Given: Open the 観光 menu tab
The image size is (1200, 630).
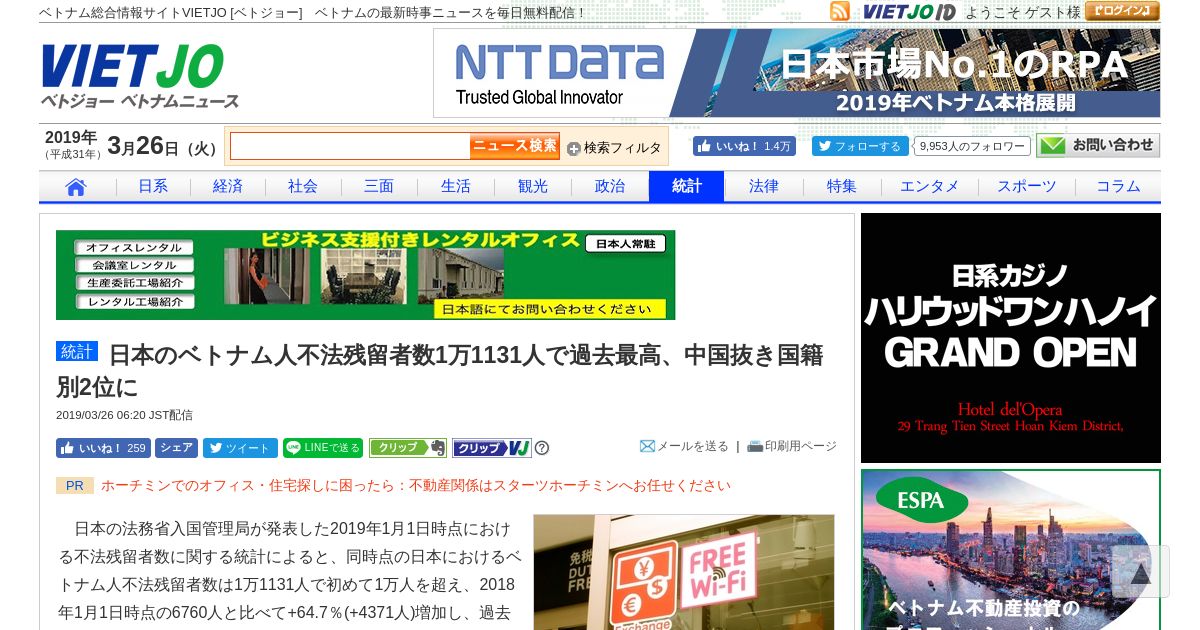Looking at the screenshot, I should pyautogui.click(x=533, y=186).
